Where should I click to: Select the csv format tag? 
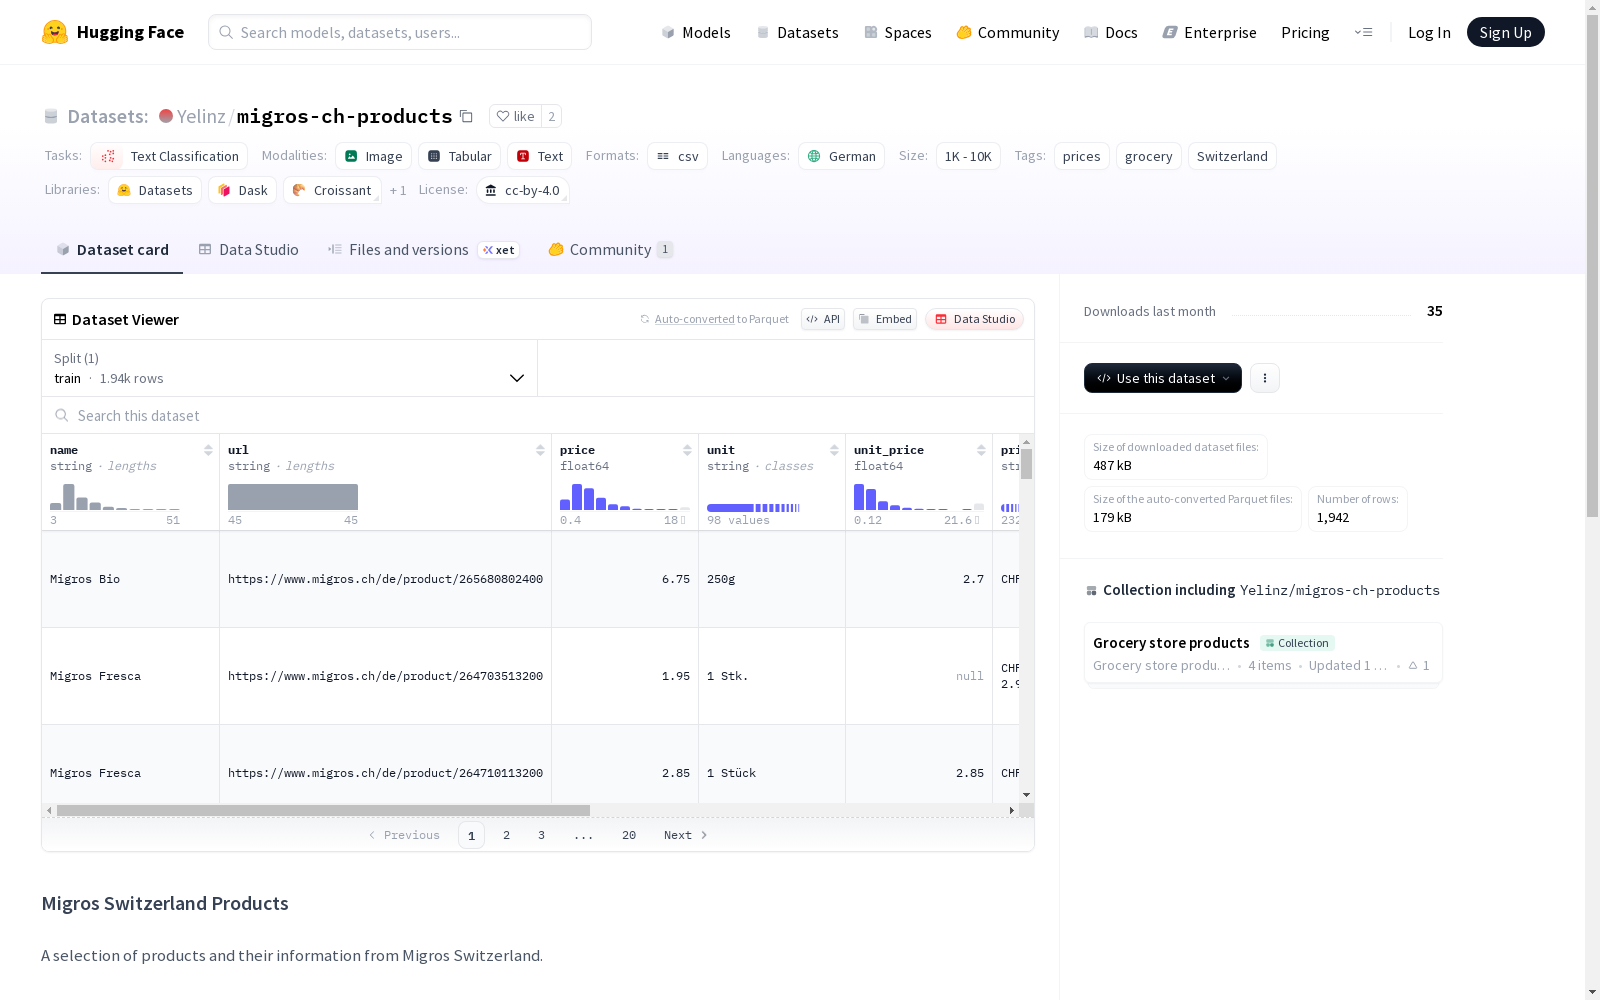point(678,156)
